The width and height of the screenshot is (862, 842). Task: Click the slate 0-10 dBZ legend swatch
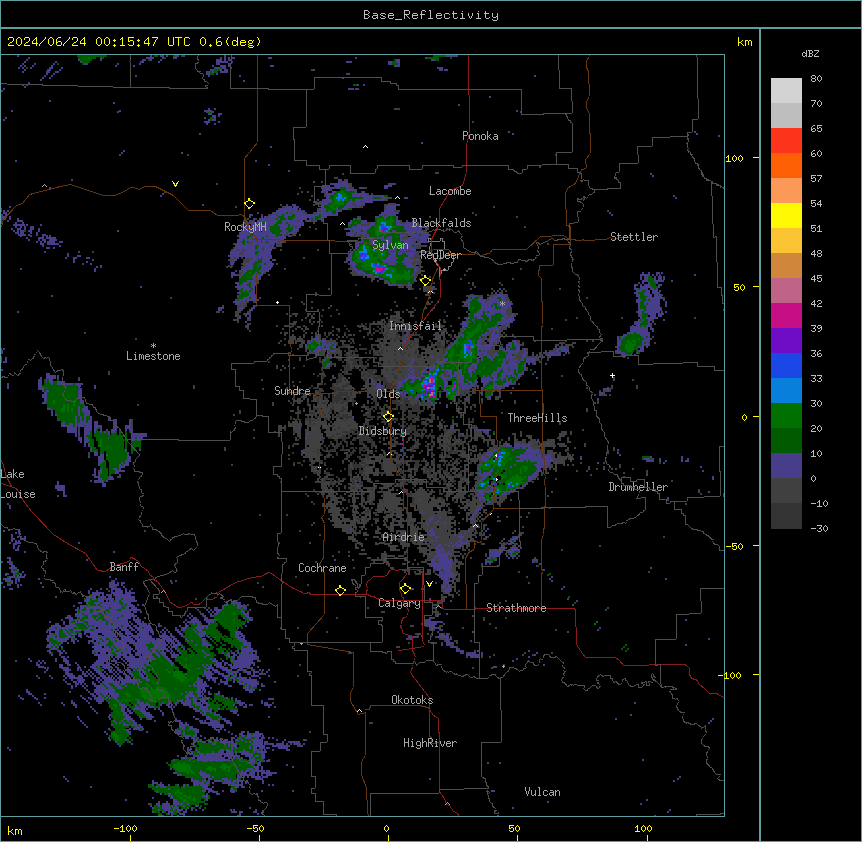(786, 466)
